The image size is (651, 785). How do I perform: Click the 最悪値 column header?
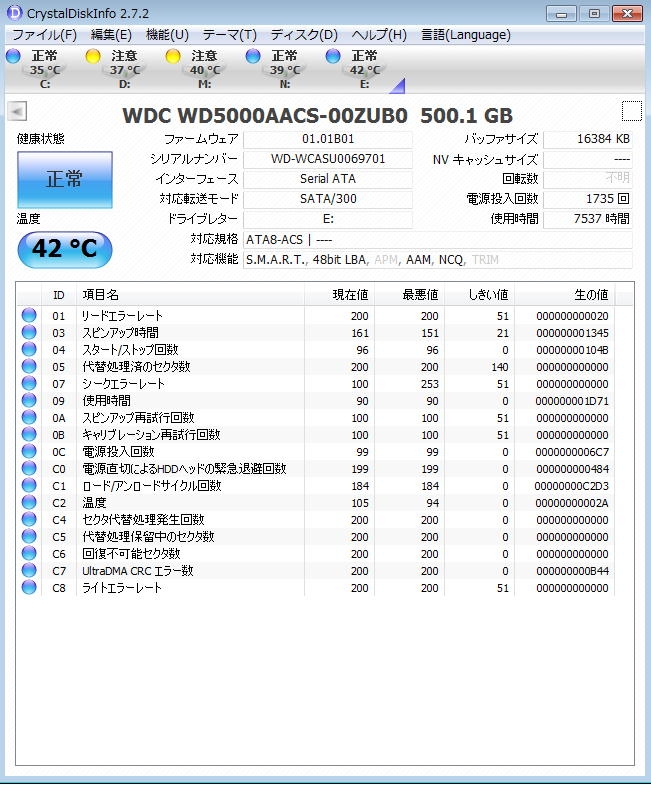[409, 295]
